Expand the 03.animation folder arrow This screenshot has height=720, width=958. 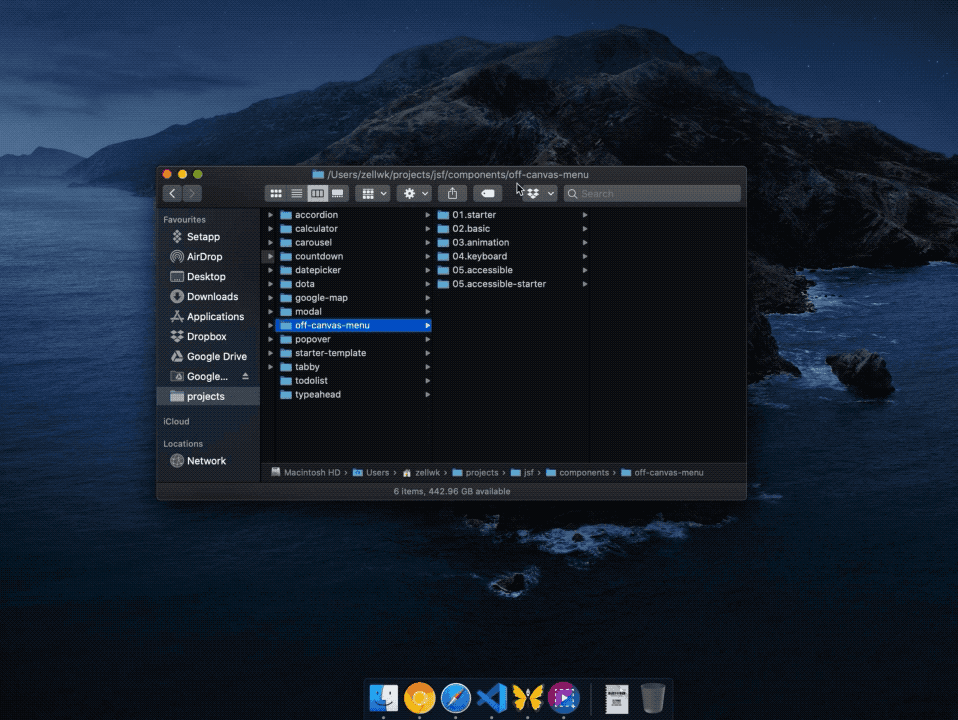(x=585, y=243)
